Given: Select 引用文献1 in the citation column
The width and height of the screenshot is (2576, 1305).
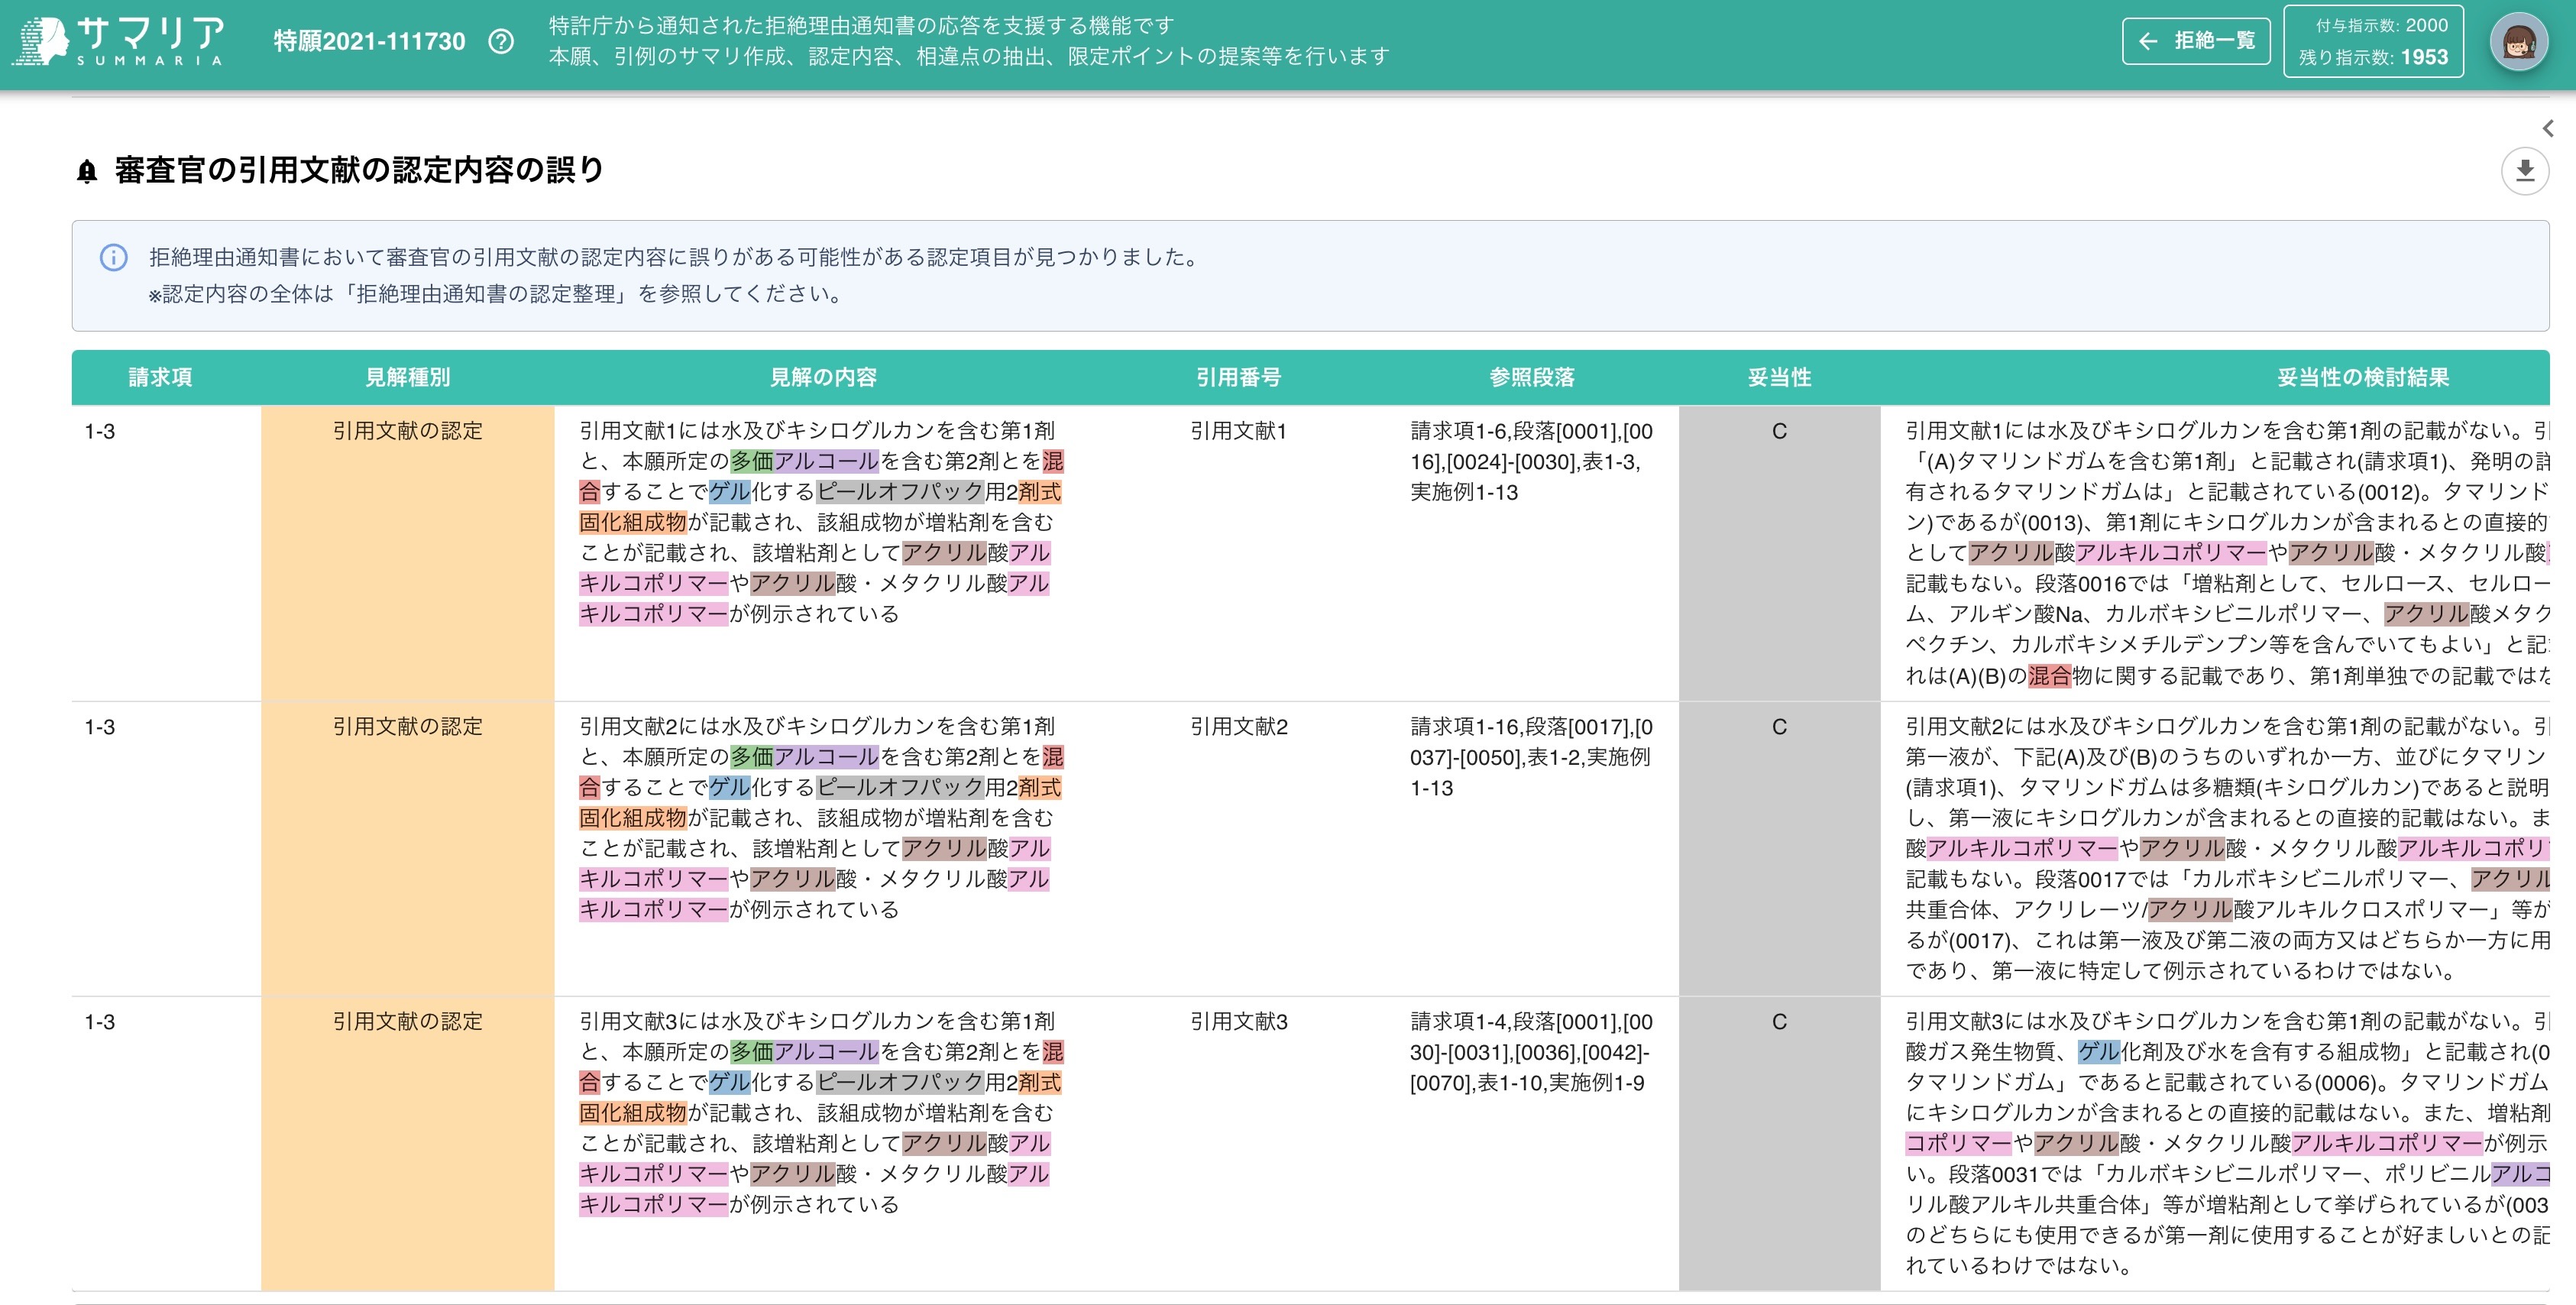Looking at the screenshot, I should pyautogui.click(x=1239, y=432).
